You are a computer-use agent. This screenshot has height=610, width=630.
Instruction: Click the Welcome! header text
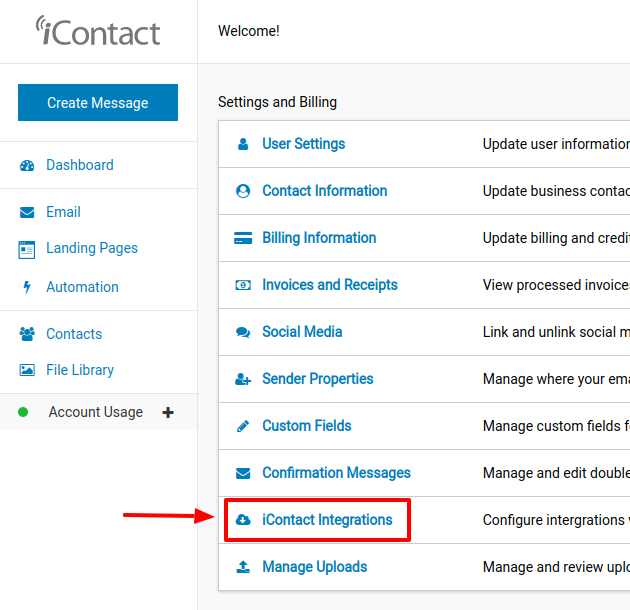[249, 31]
